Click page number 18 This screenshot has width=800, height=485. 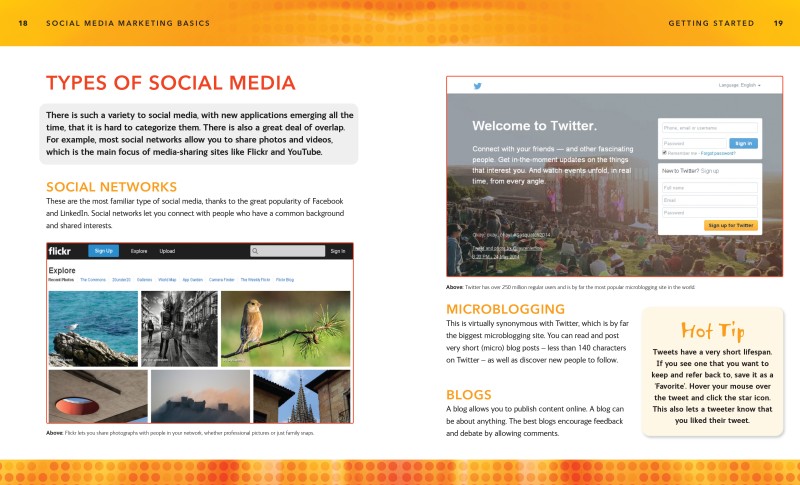point(23,23)
